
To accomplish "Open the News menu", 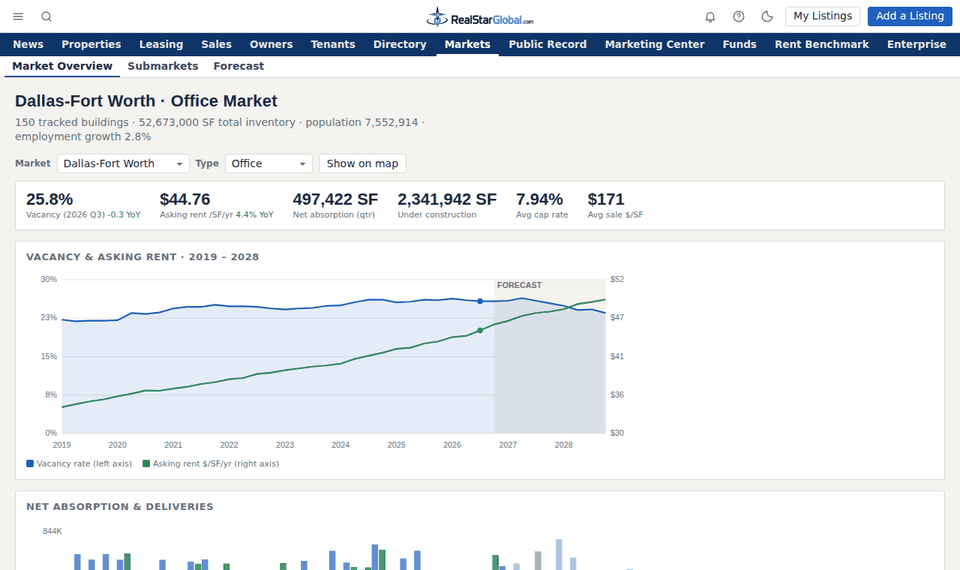I will coord(28,44).
